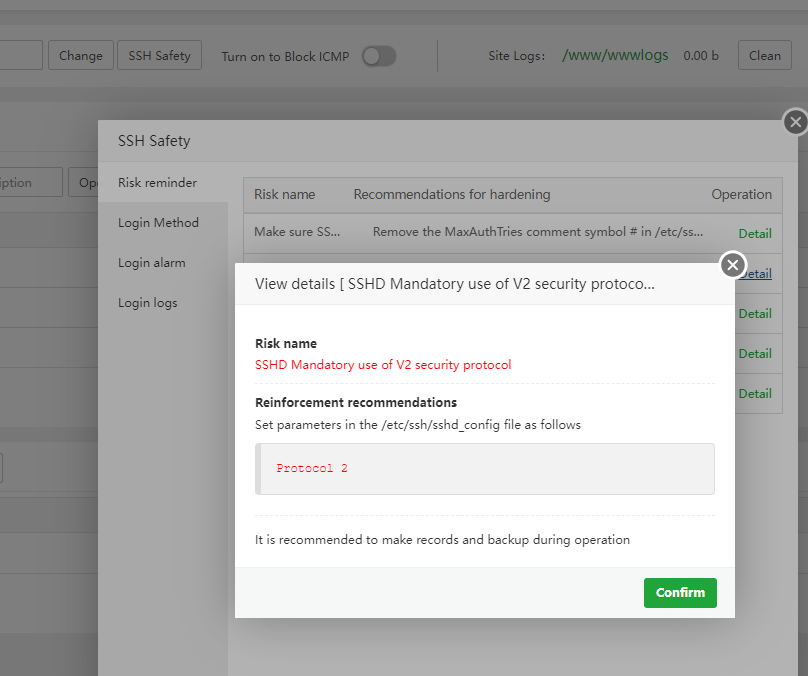The image size is (808, 676).
Task: Click the 'Protocol 2' code block
Action: pos(486,469)
